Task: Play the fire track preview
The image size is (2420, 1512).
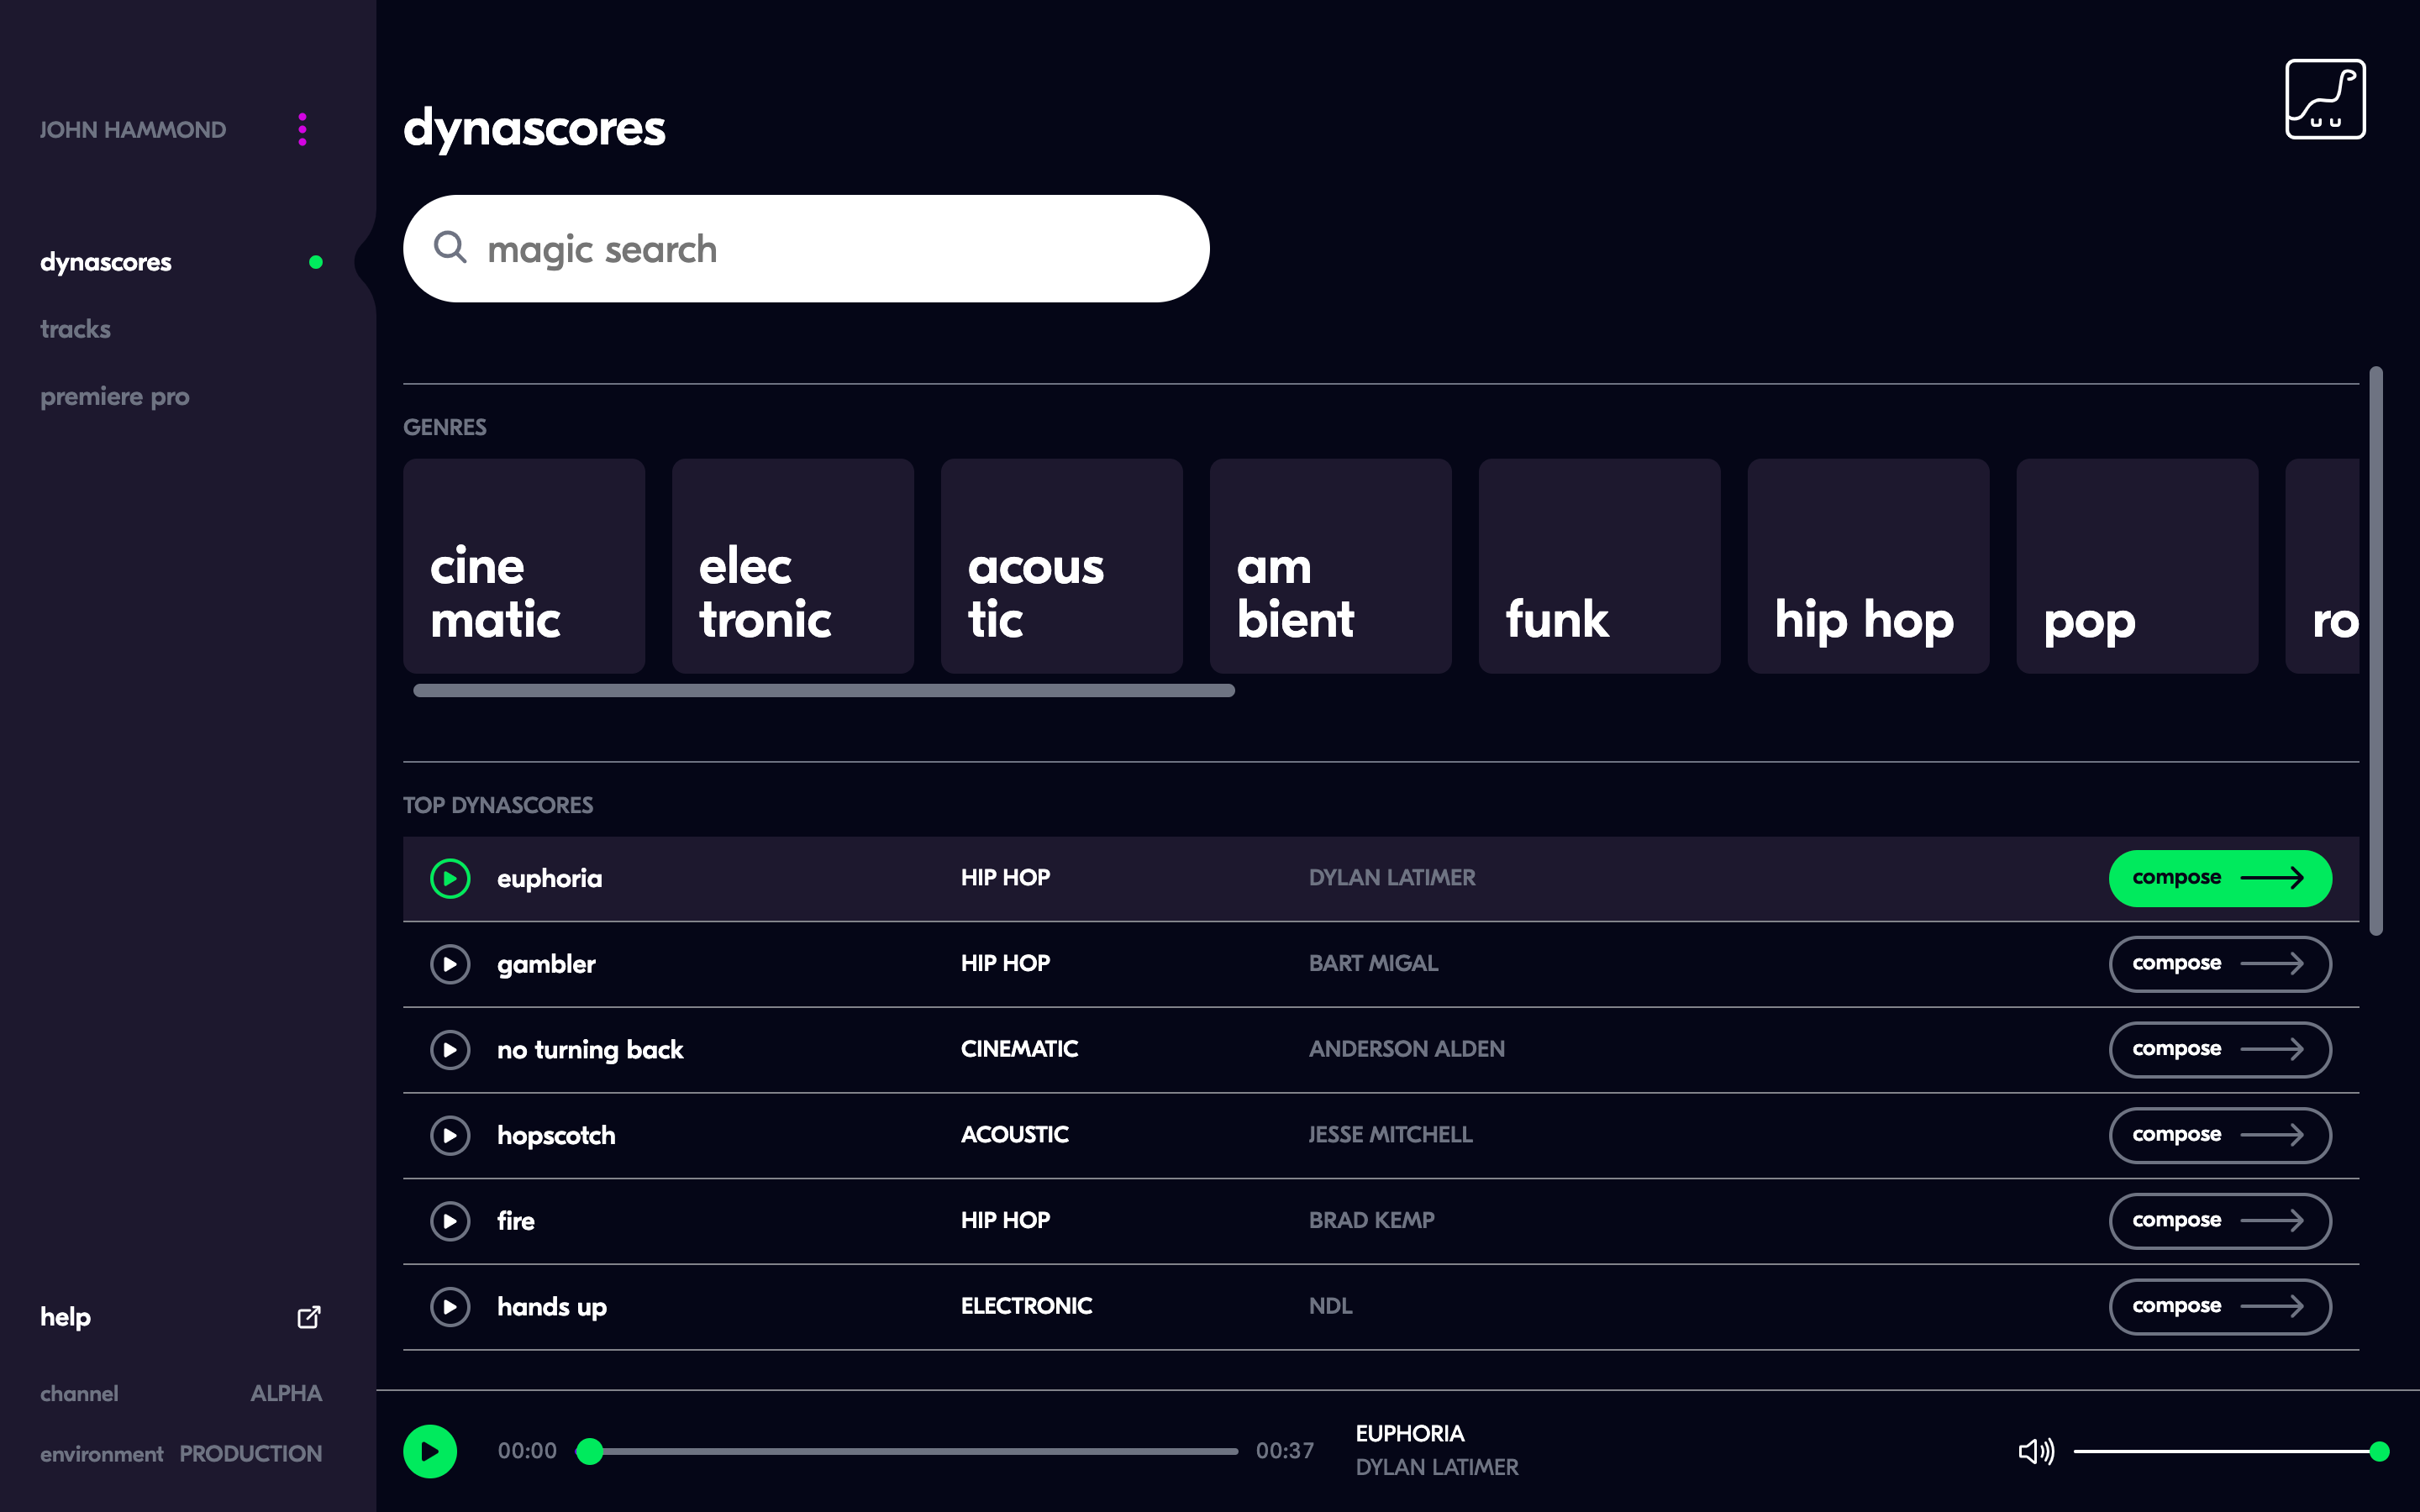Action: [x=450, y=1221]
